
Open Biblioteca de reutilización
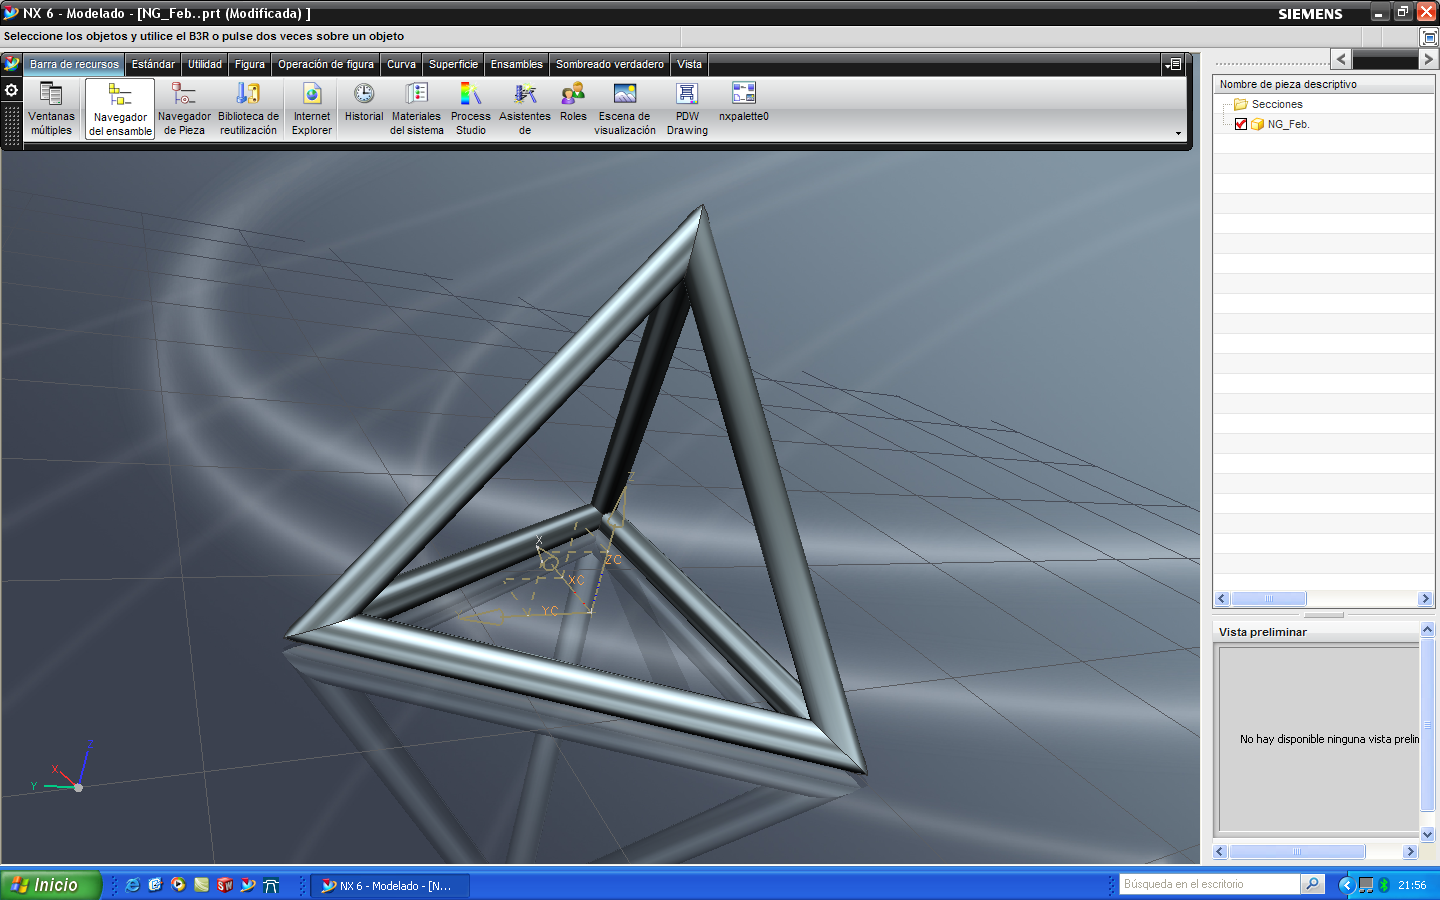pyautogui.click(x=248, y=108)
